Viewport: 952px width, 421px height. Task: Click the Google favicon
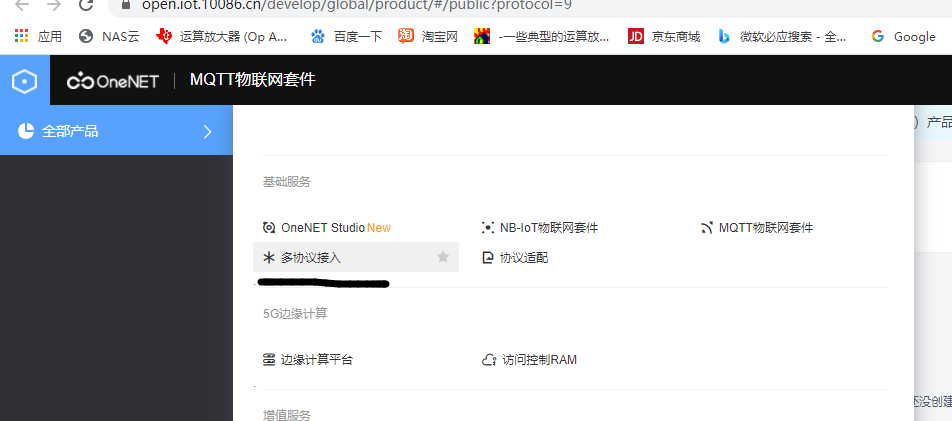coord(878,36)
